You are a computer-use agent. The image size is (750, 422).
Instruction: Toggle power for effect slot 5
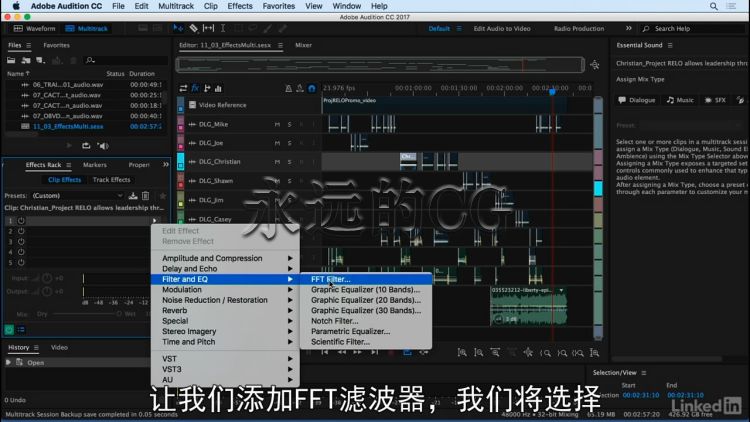(21, 263)
